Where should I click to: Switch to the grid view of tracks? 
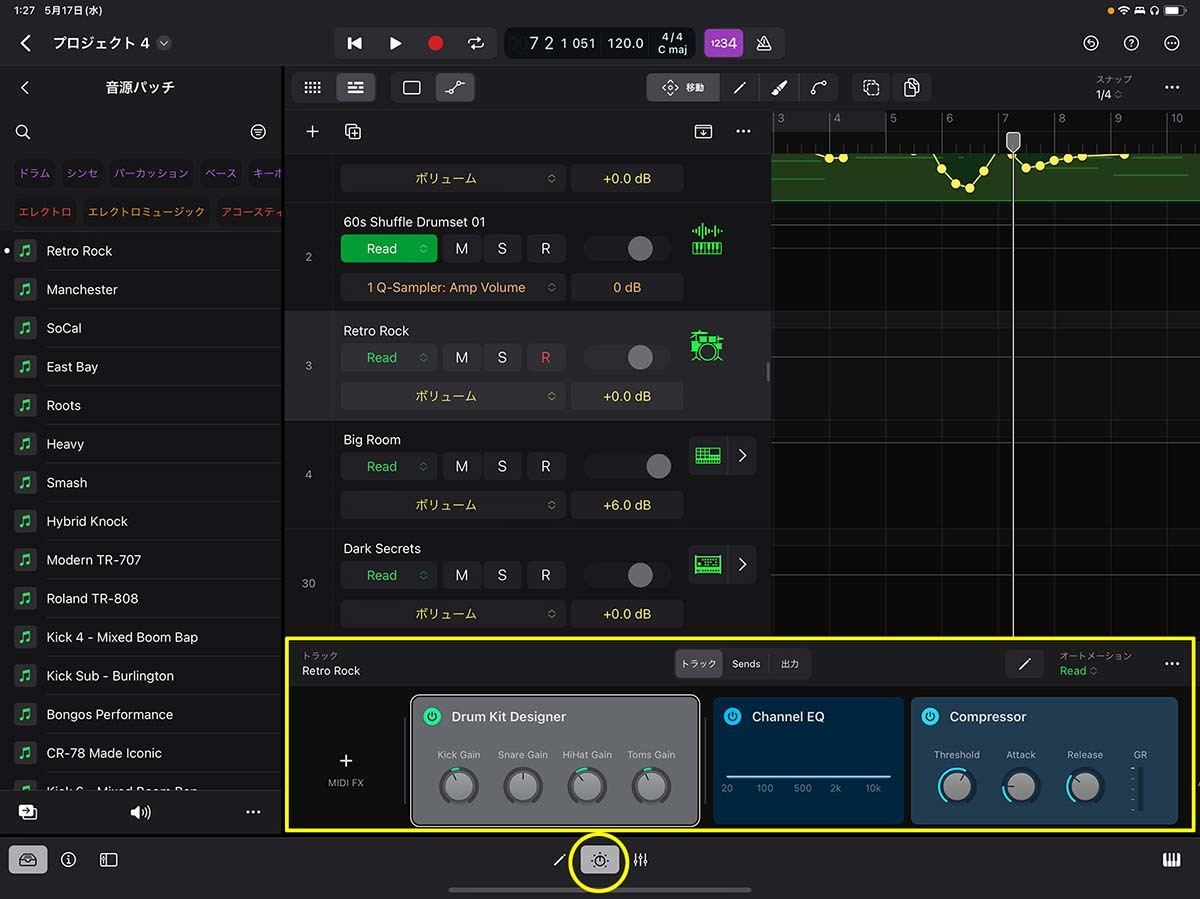(313, 88)
